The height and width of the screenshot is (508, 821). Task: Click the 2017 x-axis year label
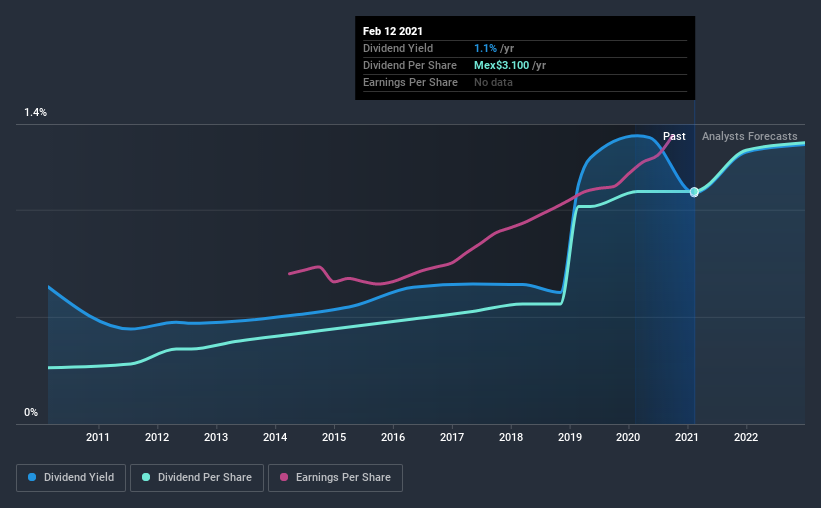452,437
